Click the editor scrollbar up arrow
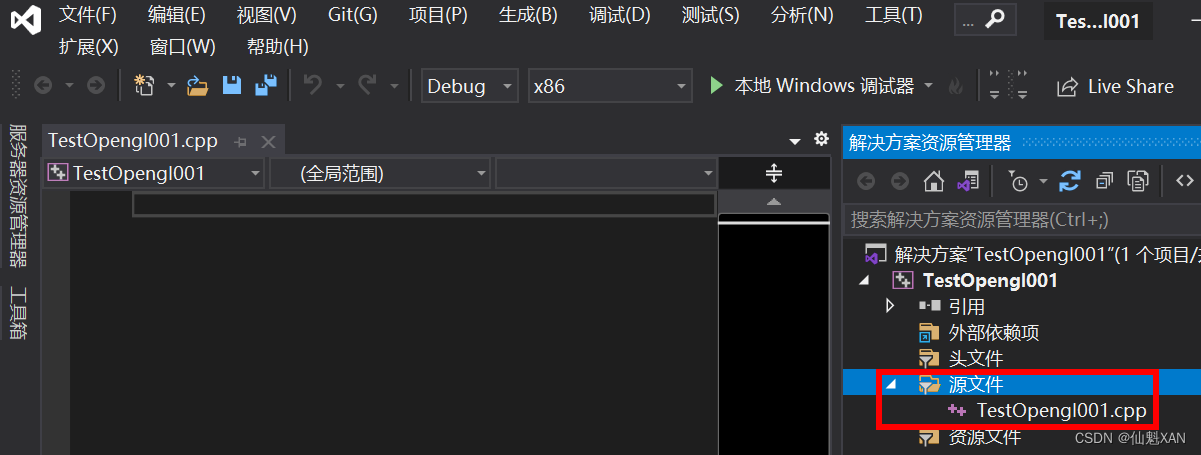1201x455 pixels. pyautogui.click(x=773, y=202)
